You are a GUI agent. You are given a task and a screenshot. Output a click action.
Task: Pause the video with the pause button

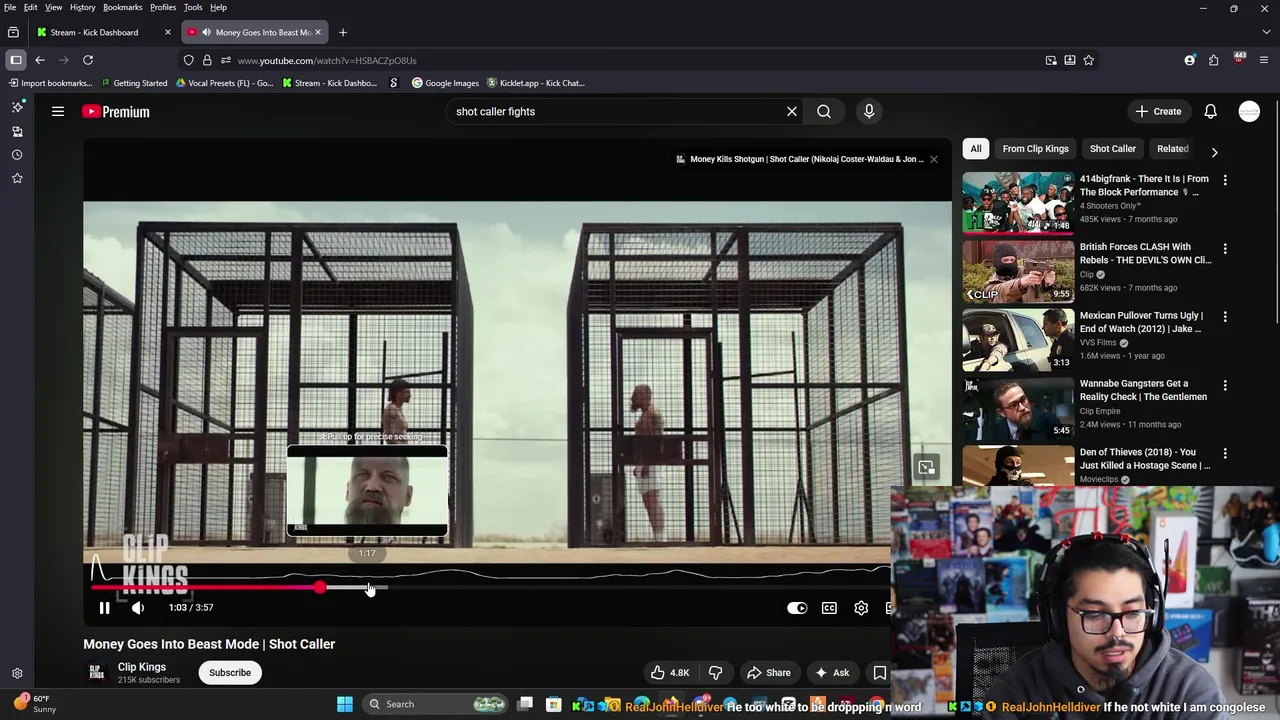pyautogui.click(x=104, y=608)
